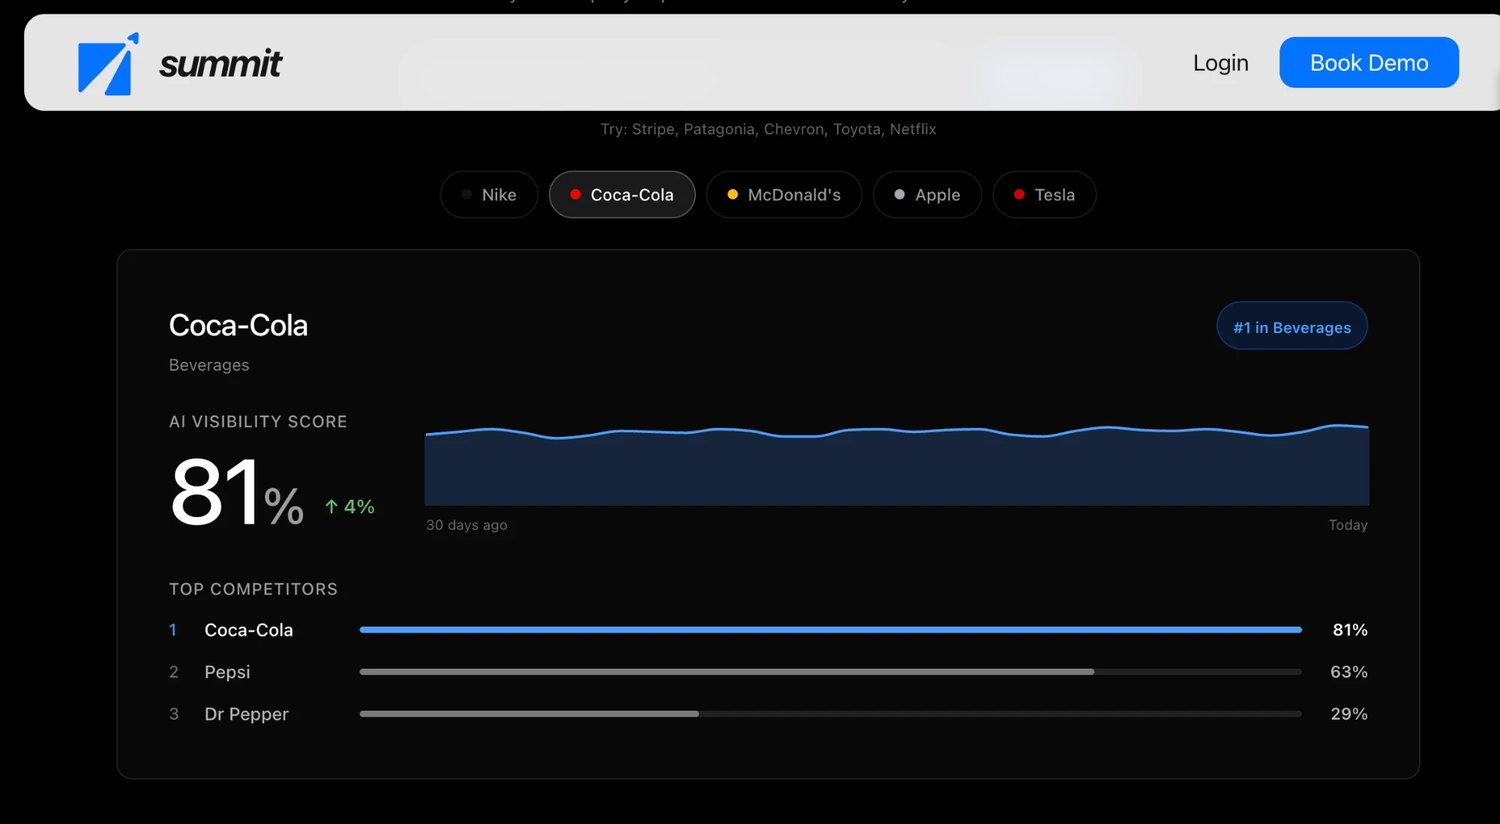The width and height of the screenshot is (1500, 824).
Task: Click the 'Try: Stripe, Patagonia' suggestion text
Action: [768, 129]
